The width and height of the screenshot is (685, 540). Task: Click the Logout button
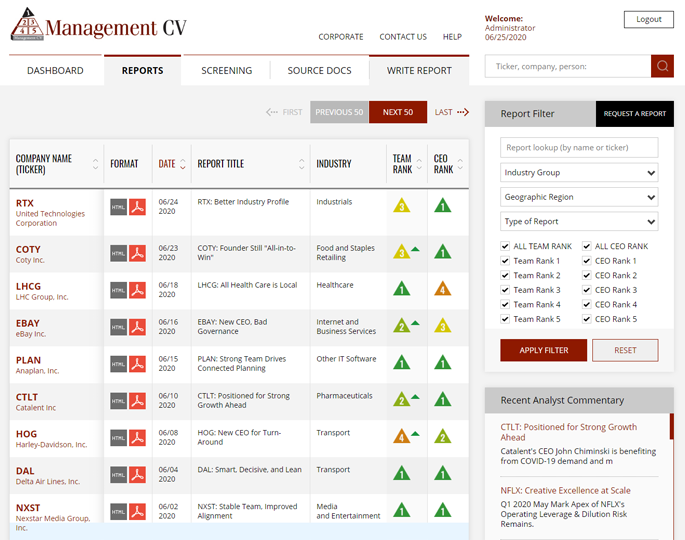click(x=649, y=19)
